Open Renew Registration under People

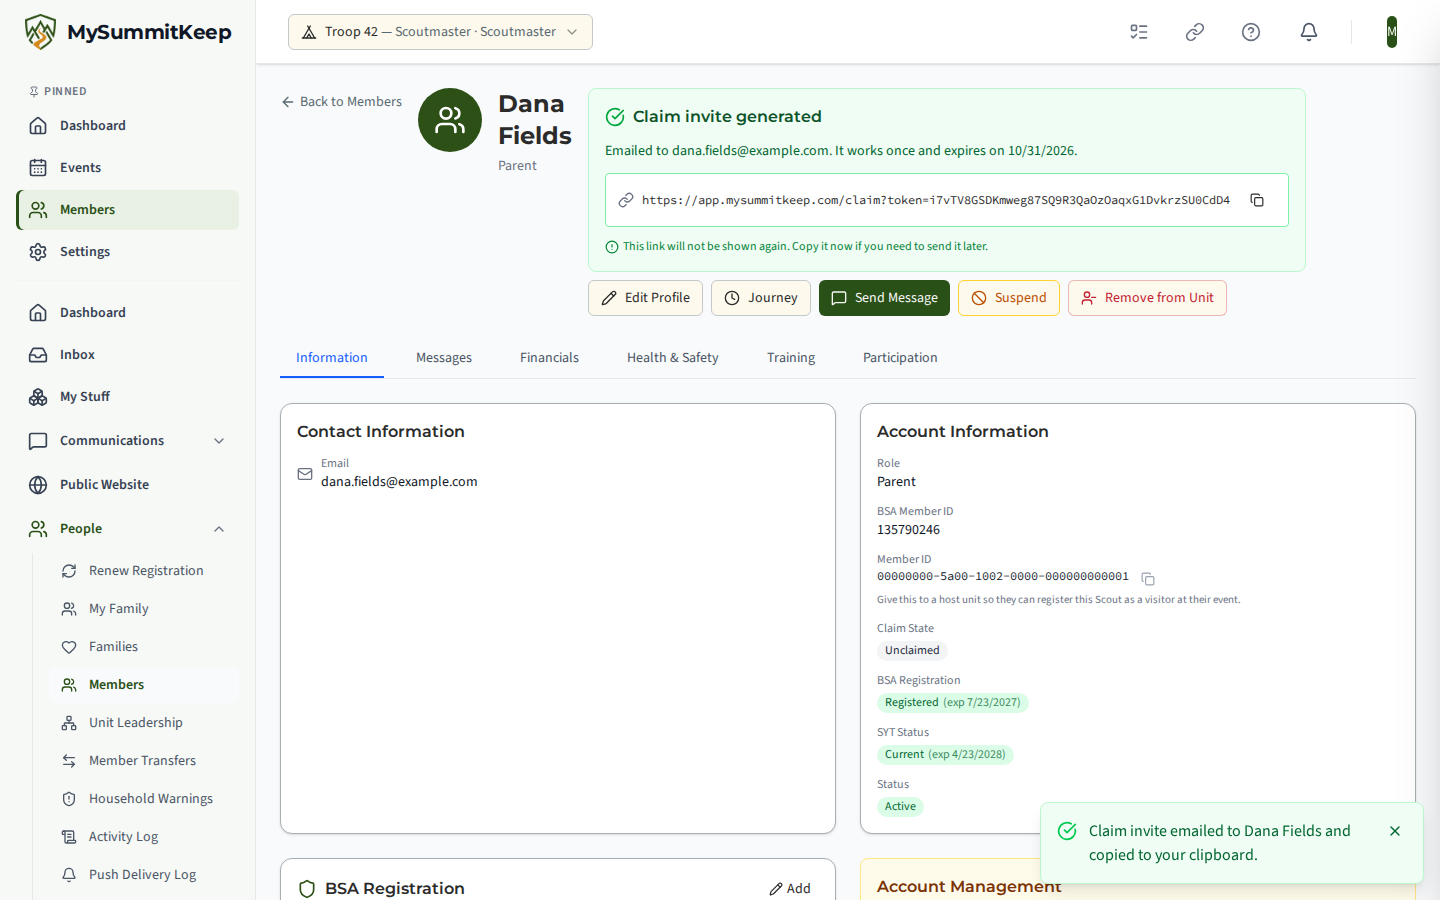144,571
